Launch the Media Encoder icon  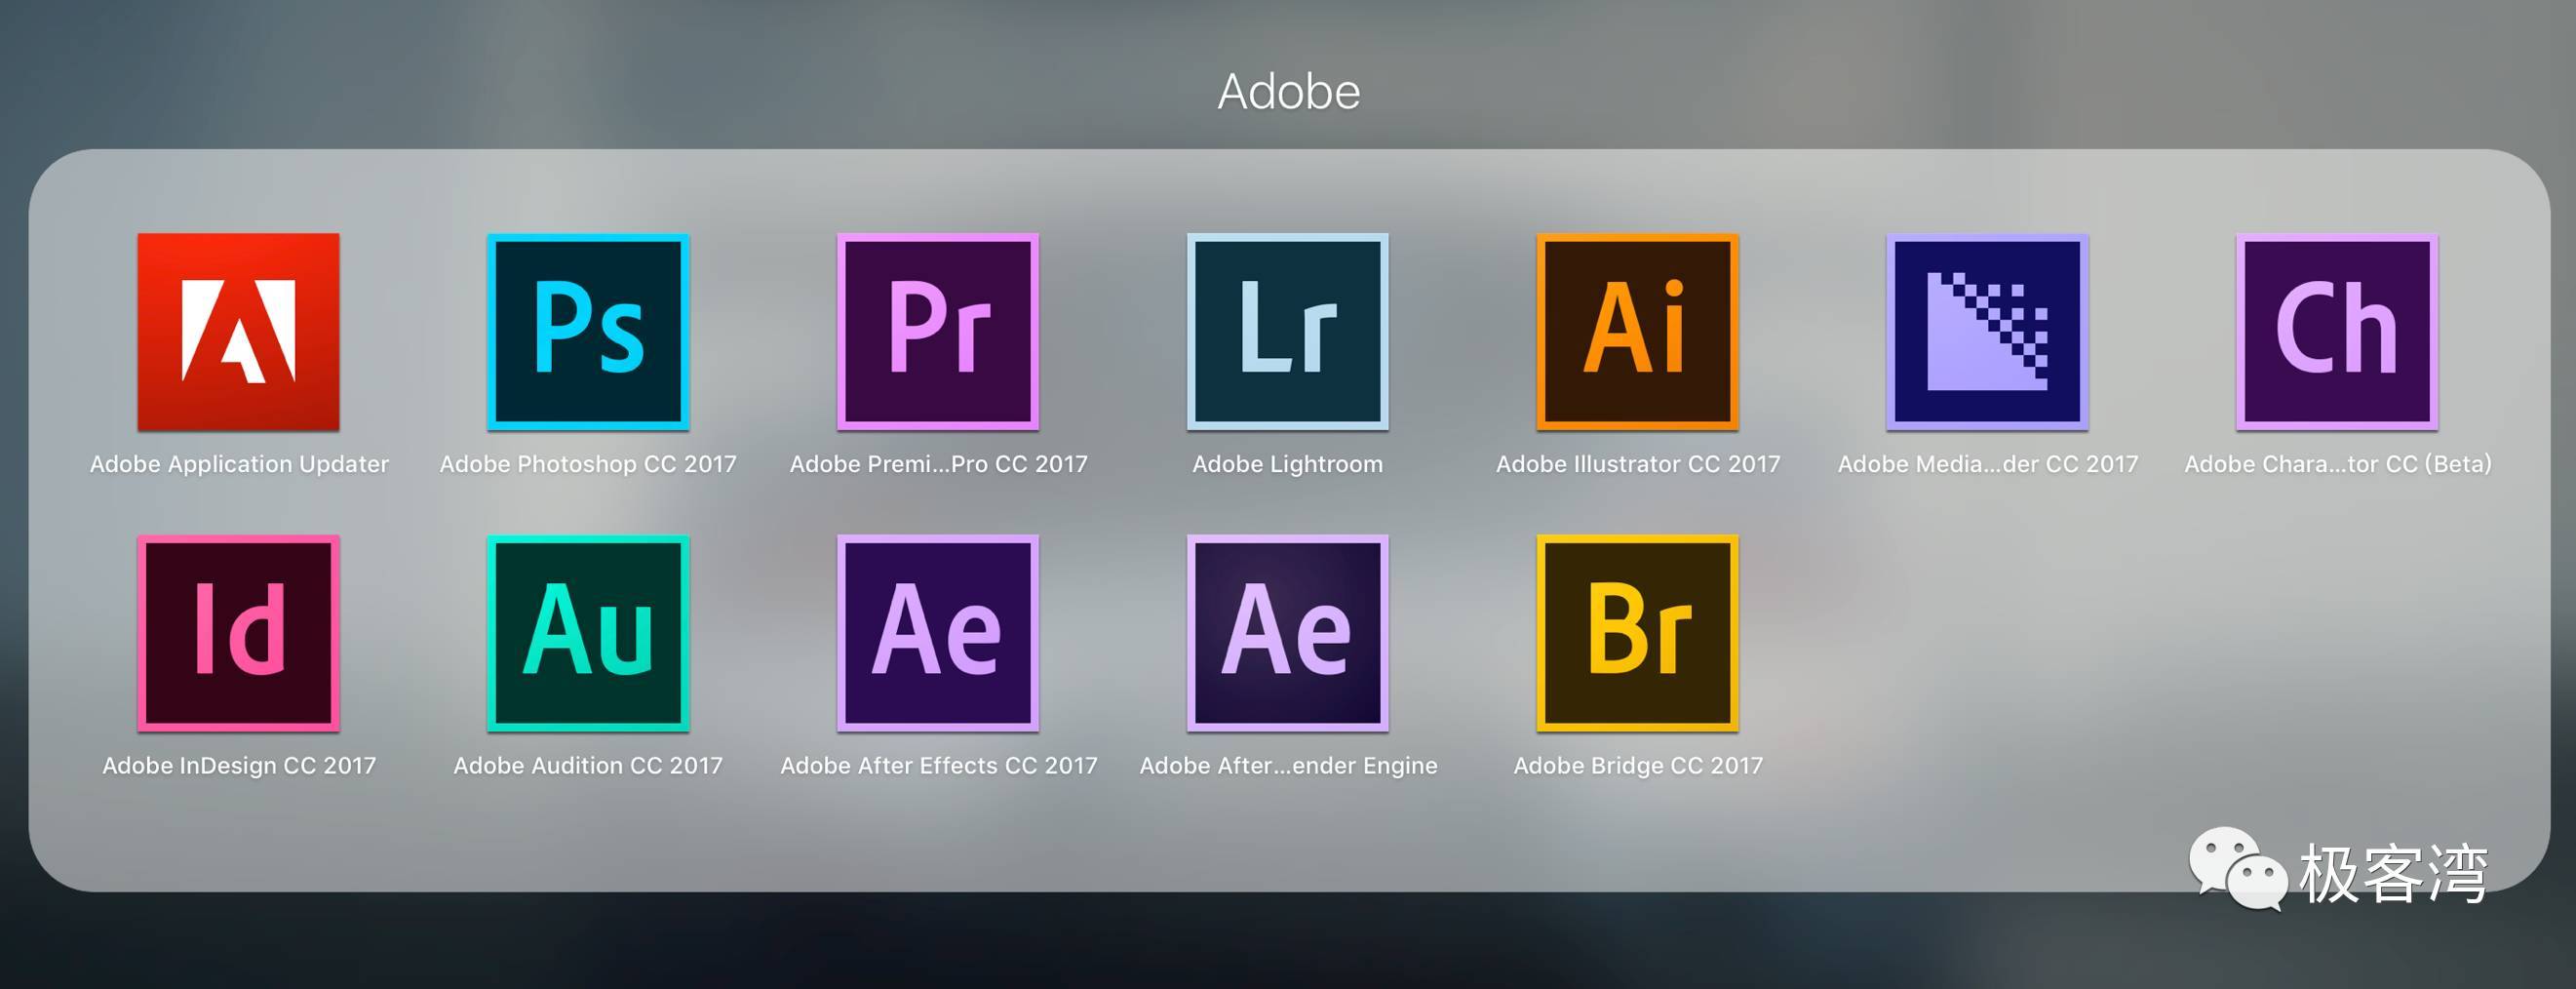(1988, 332)
